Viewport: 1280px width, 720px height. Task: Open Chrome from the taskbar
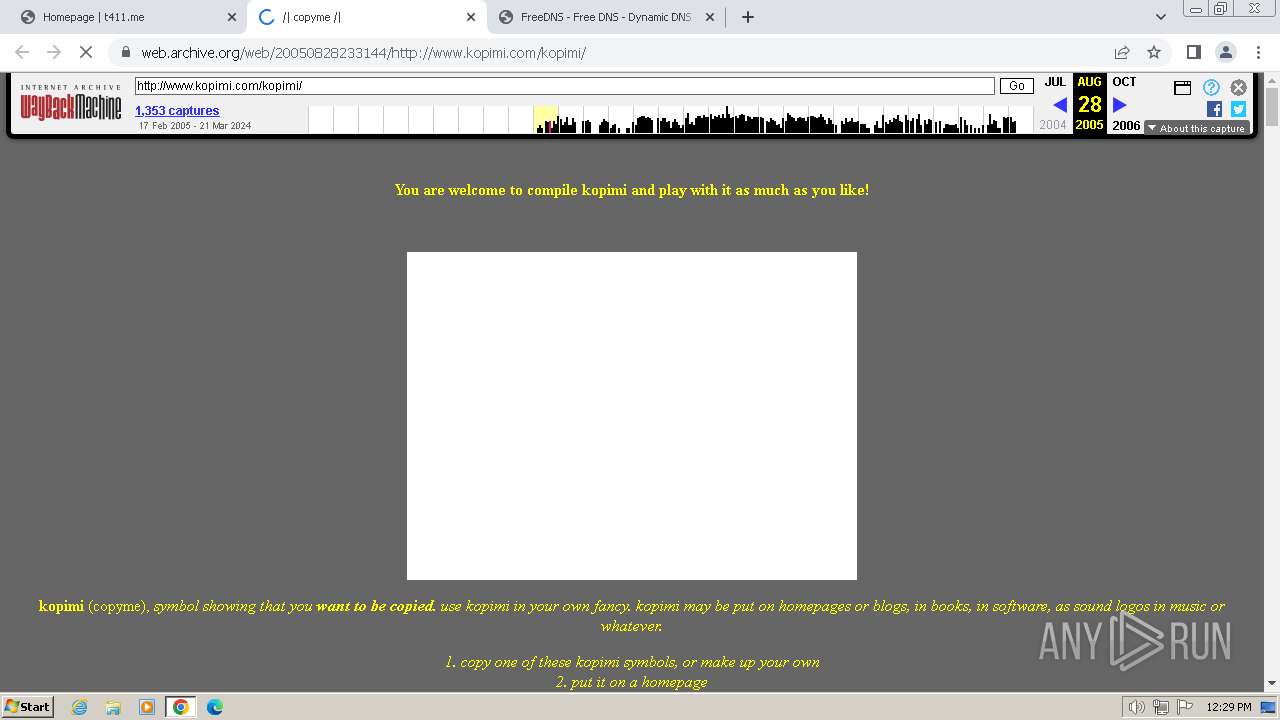(181, 707)
